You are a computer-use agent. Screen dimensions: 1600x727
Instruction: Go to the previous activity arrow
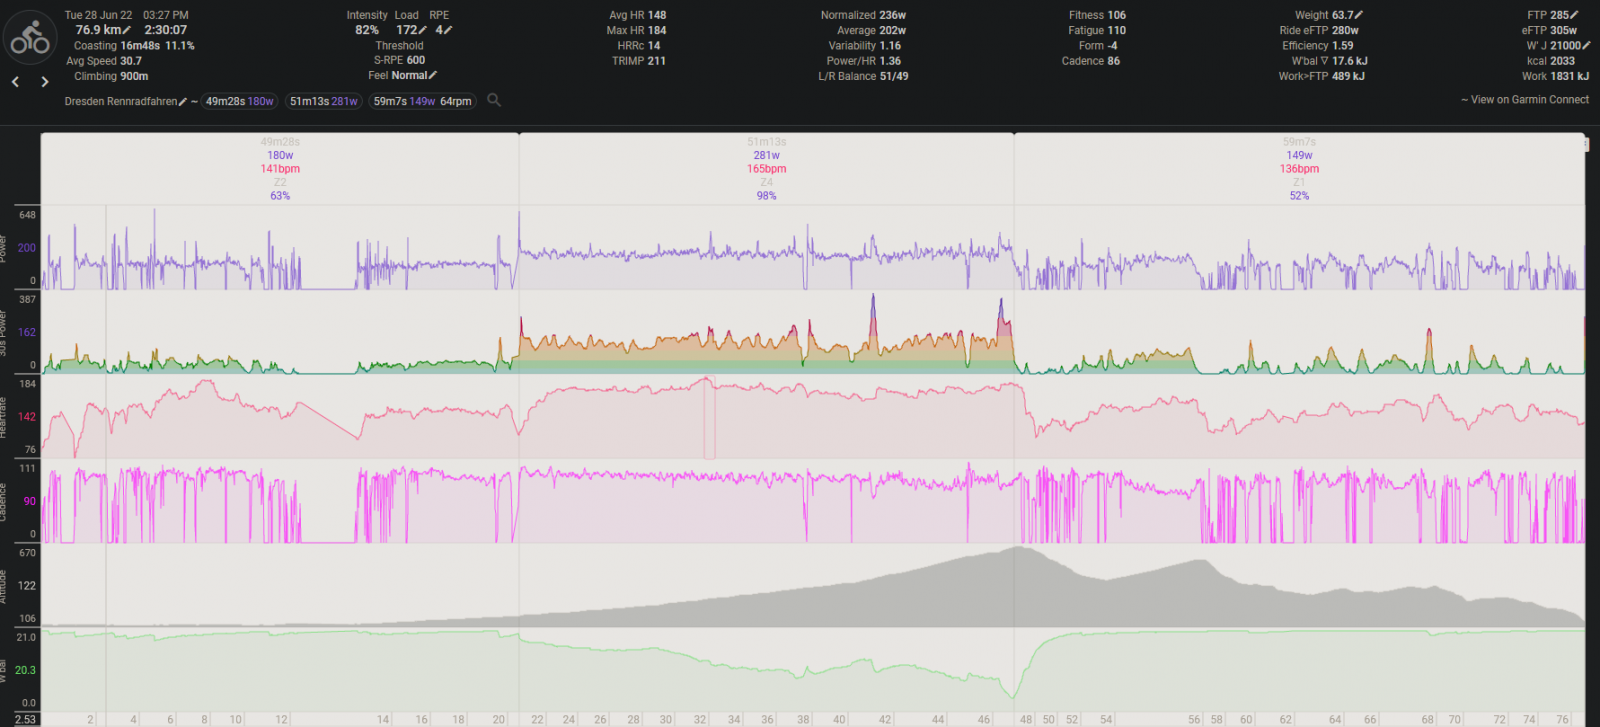click(16, 82)
